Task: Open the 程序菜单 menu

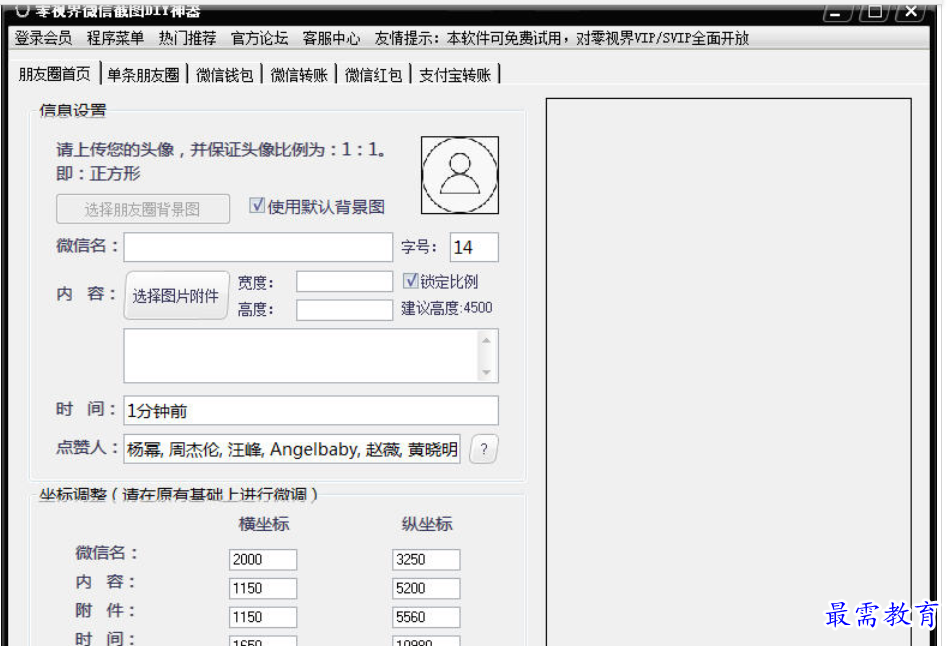Action: tap(115, 39)
